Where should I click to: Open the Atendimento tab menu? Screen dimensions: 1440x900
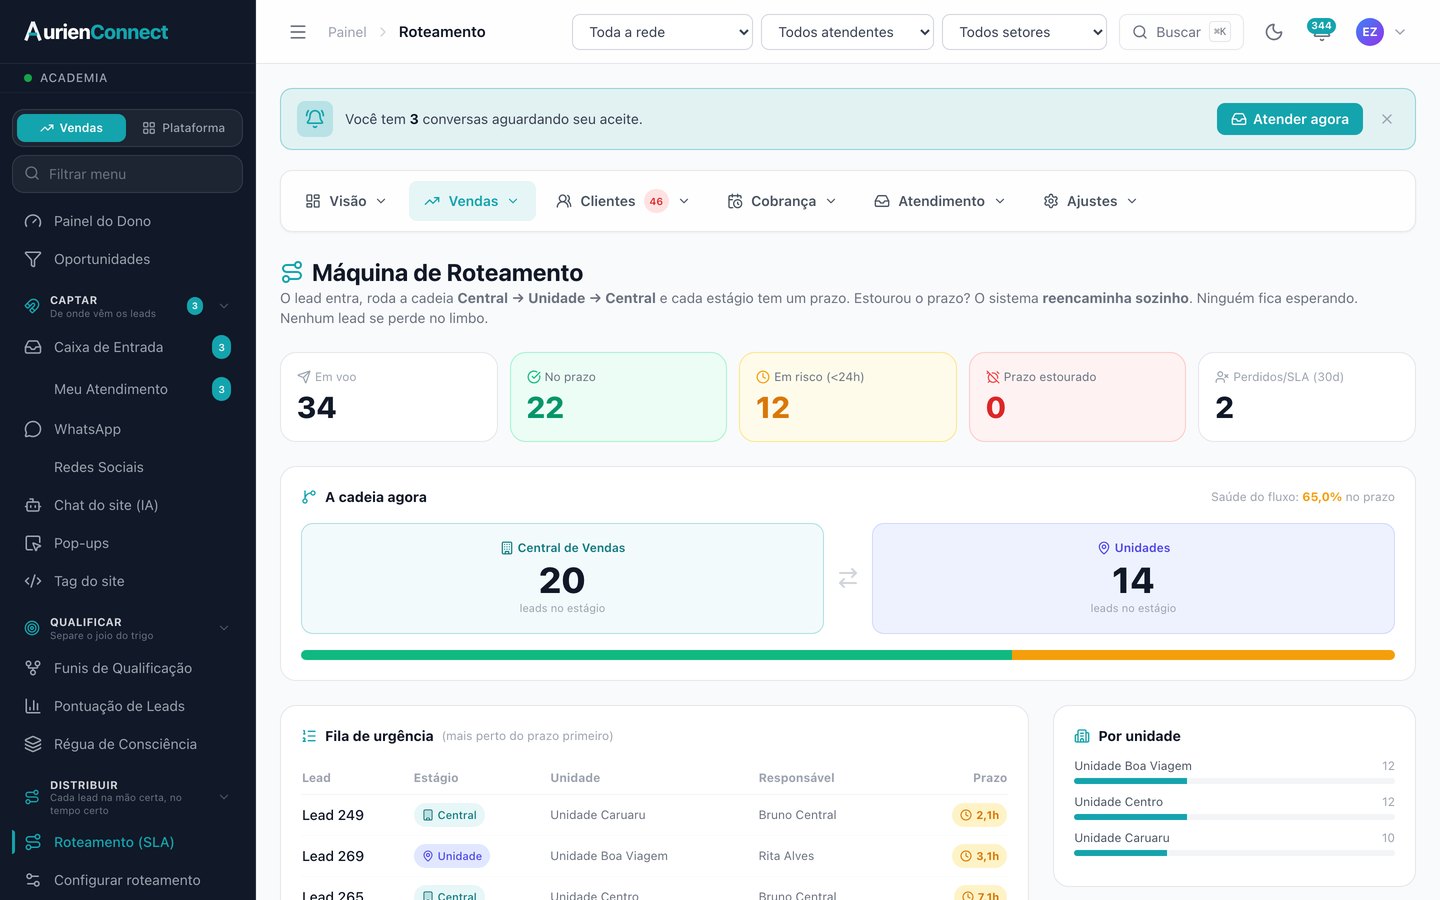[940, 201]
